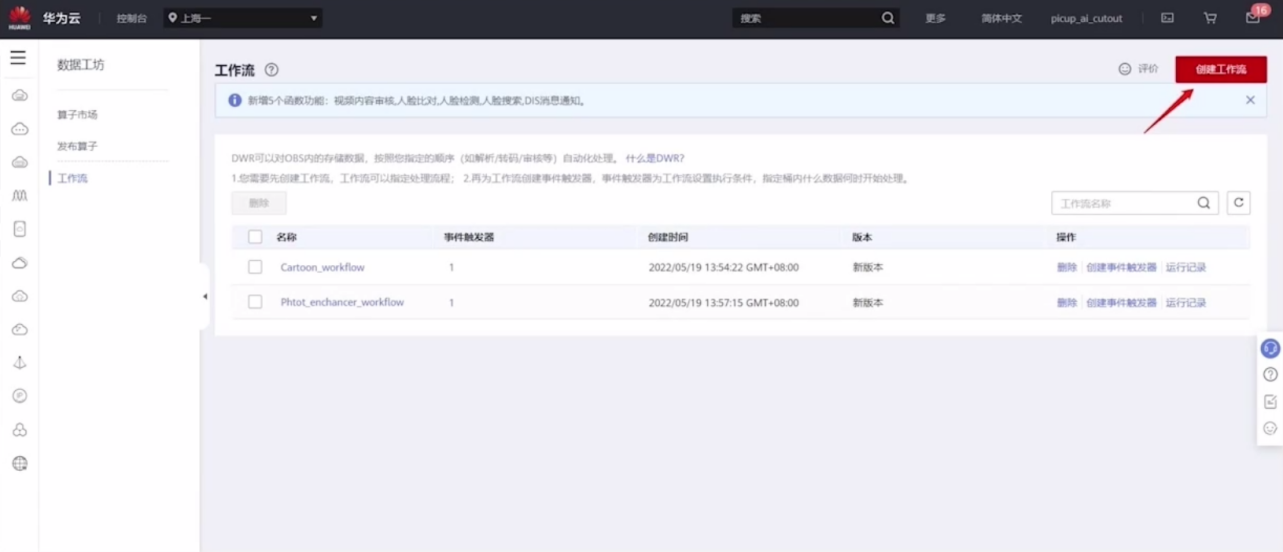Open the 什么是DWR? link
The height and width of the screenshot is (552, 1283).
(655, 158)
